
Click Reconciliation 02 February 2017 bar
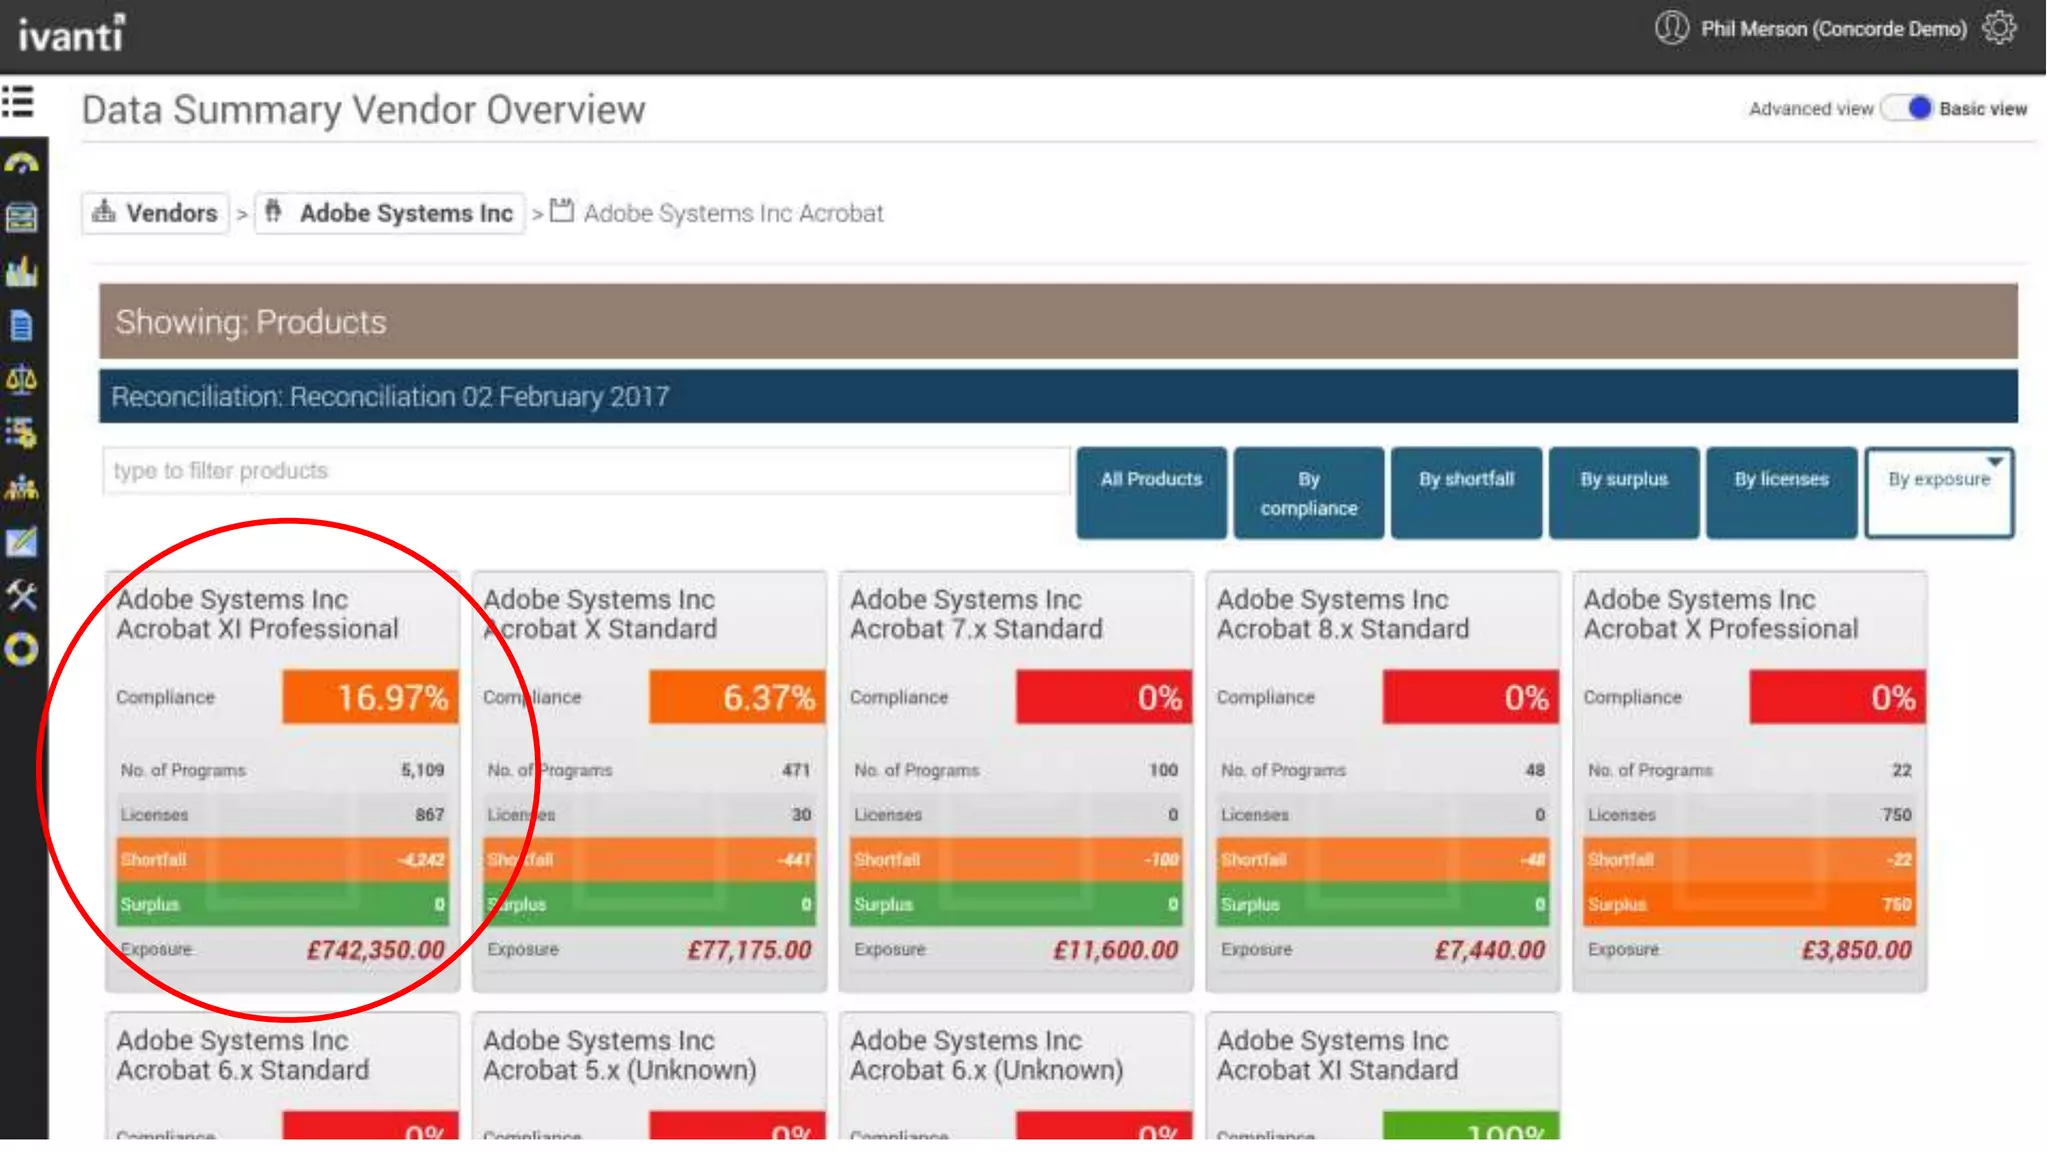[1058, 396]
